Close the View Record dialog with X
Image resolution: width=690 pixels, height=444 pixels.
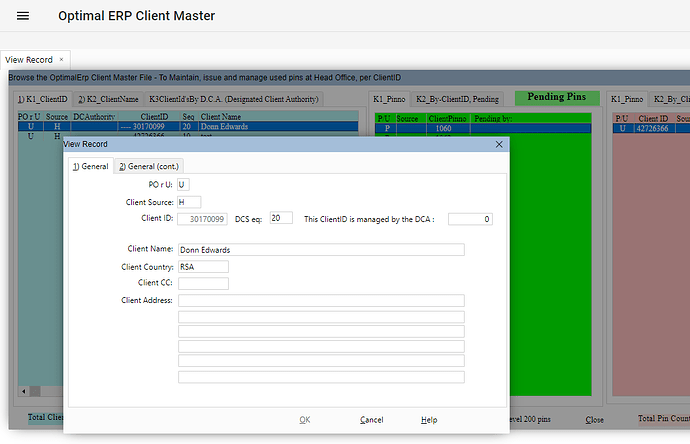tap(499, 144)
